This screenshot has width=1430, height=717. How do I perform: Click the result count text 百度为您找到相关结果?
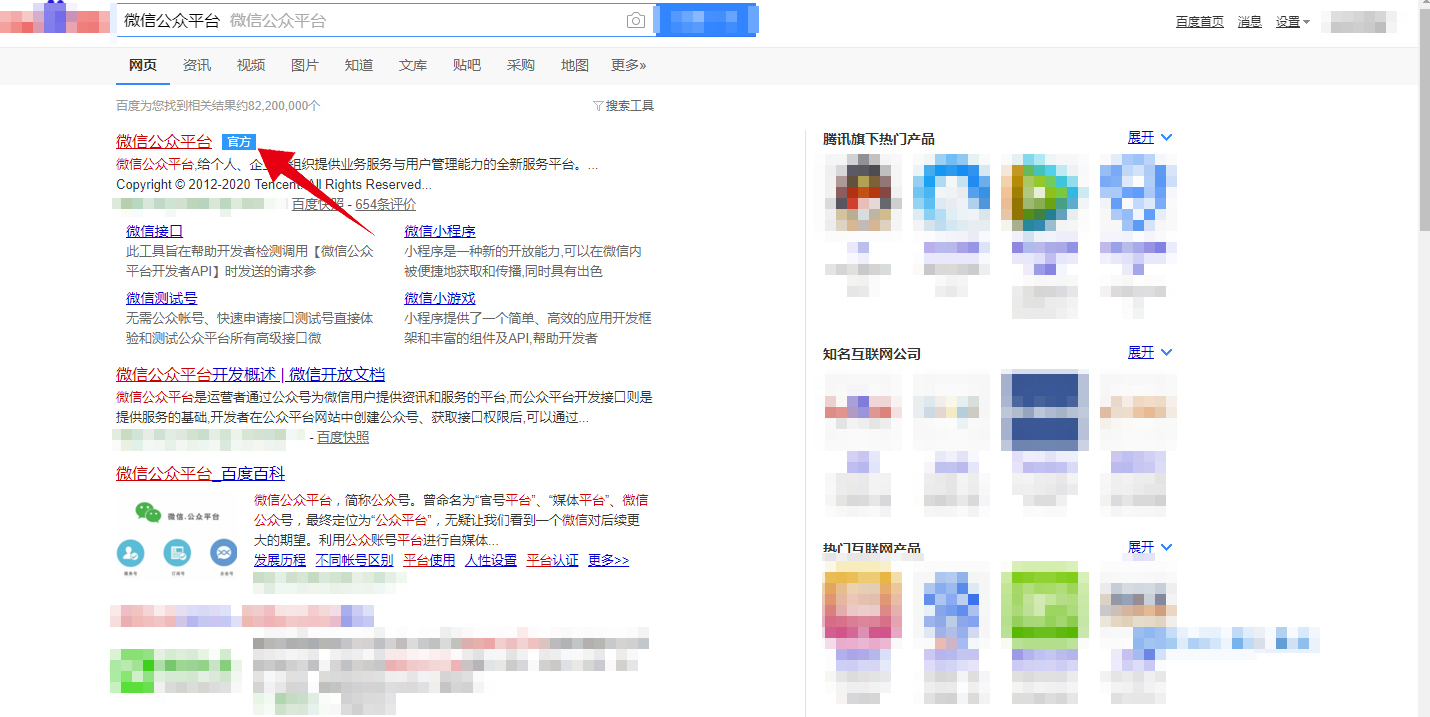point(218,105)
